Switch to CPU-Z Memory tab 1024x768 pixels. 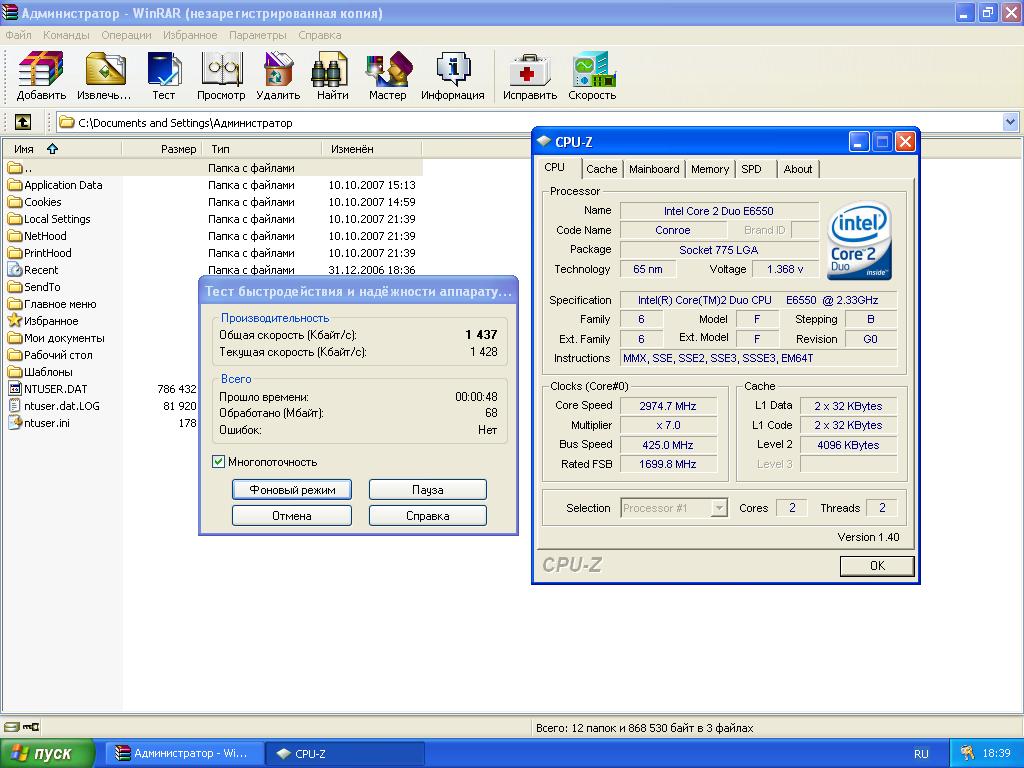tap(710, 169)
